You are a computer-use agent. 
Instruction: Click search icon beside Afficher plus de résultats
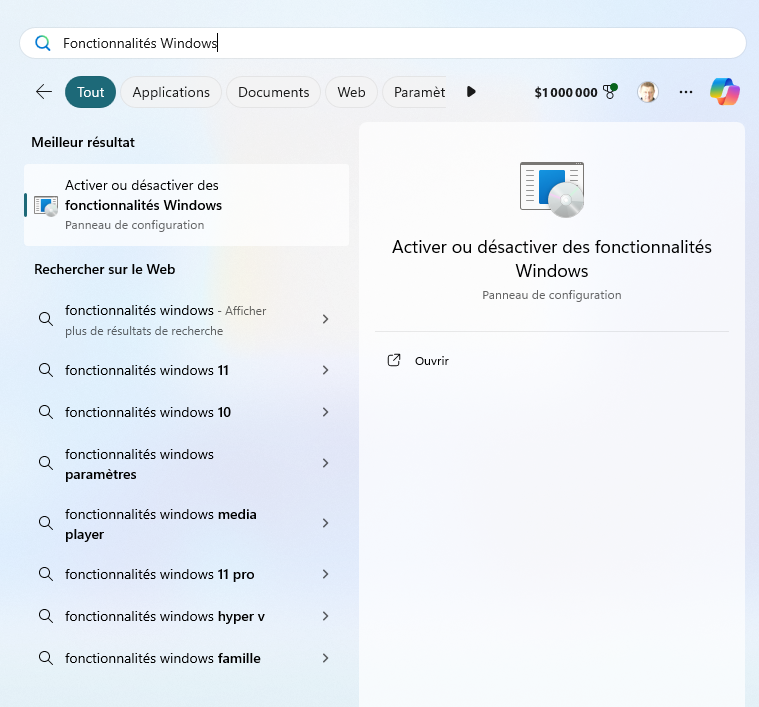(46, 319)
